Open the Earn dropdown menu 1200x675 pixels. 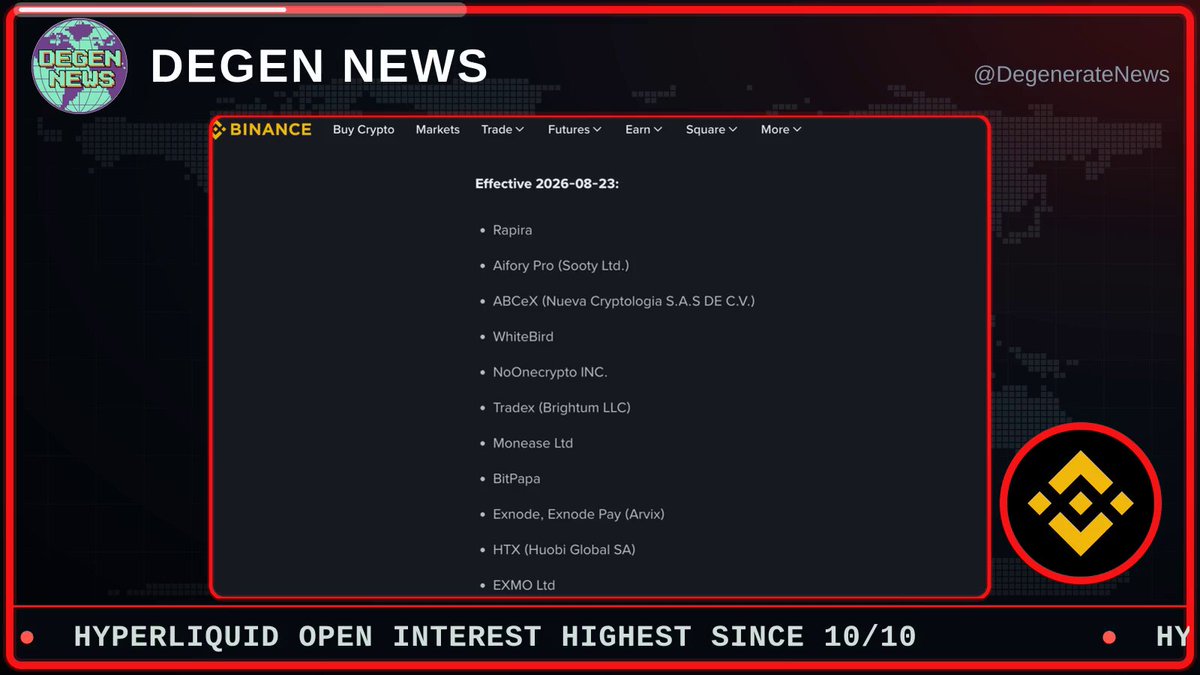644,130
